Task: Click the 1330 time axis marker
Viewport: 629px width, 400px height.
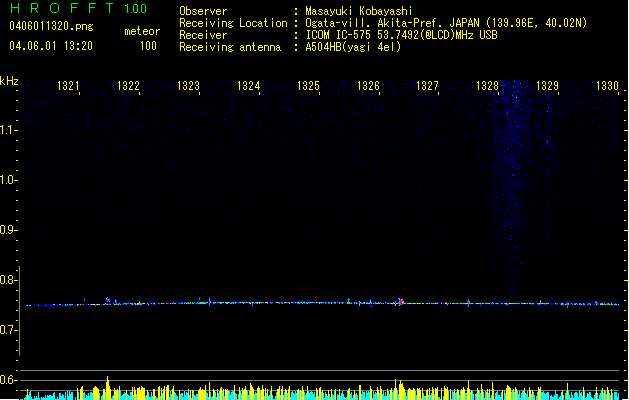Action: [x=607, y=86]
